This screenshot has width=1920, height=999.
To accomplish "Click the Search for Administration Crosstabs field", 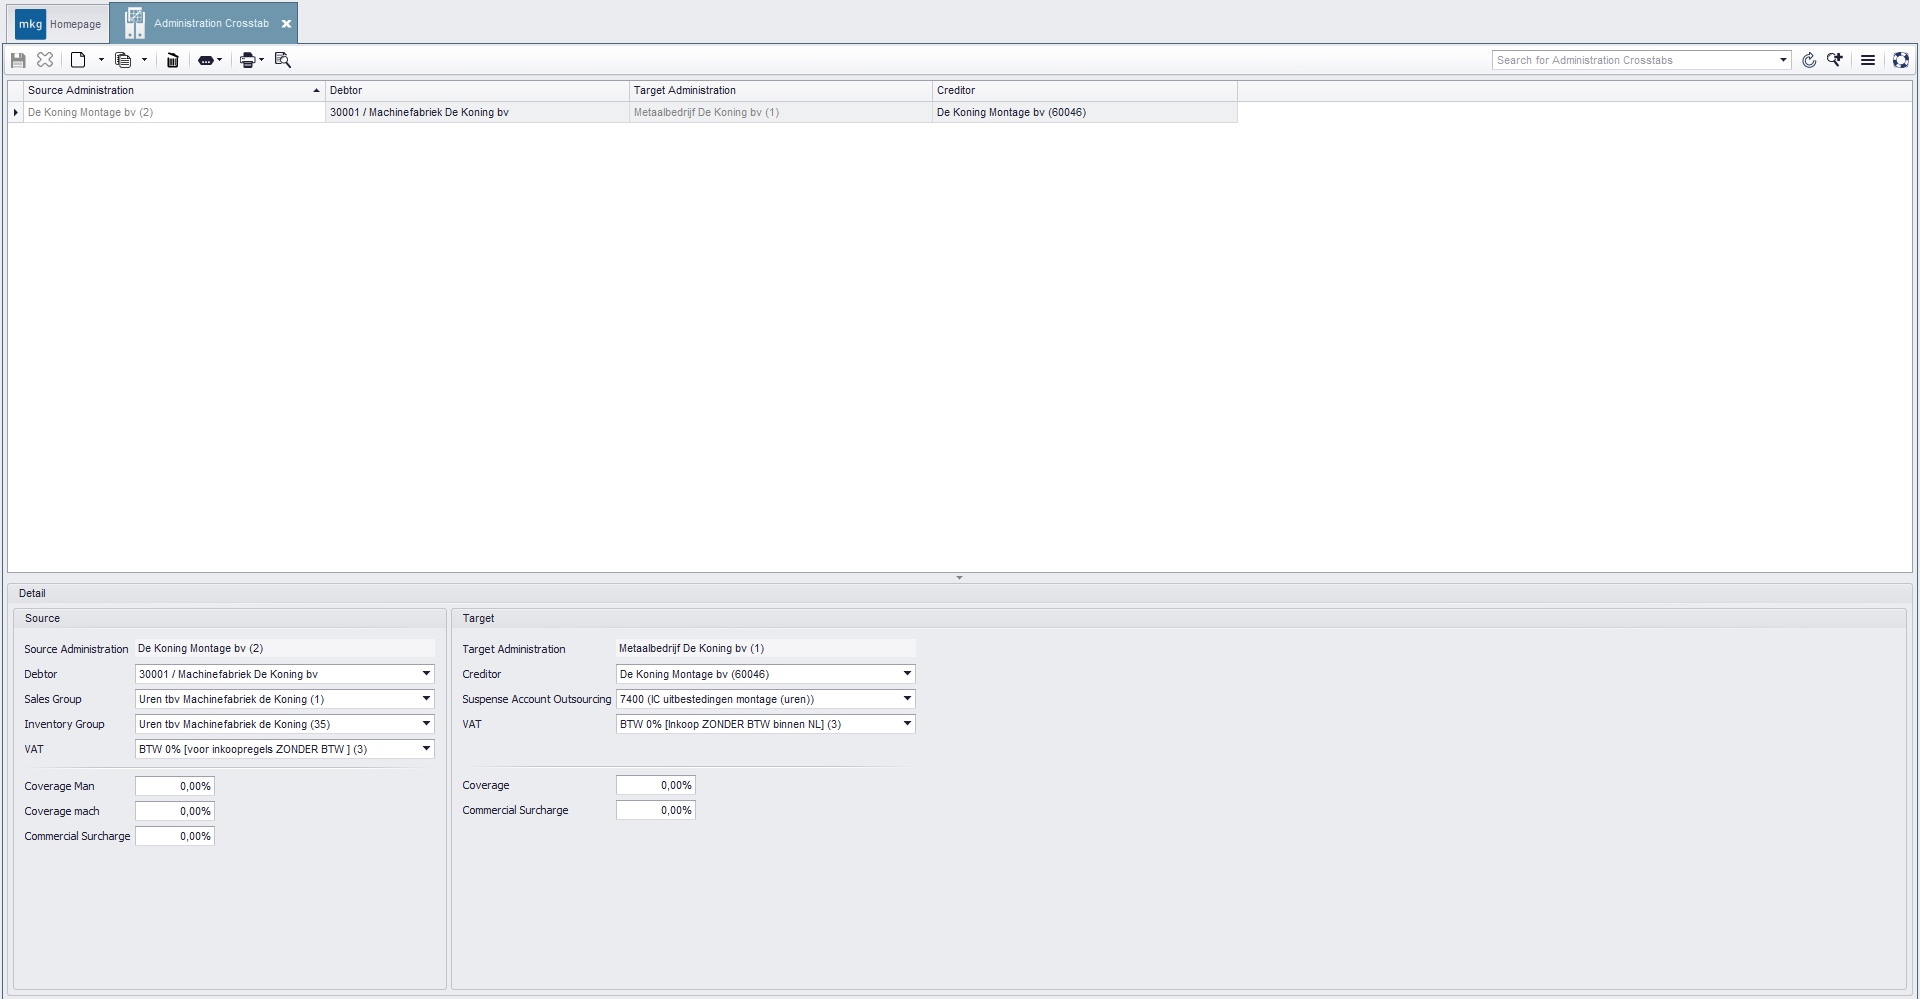I will [x=1634, y=60].
